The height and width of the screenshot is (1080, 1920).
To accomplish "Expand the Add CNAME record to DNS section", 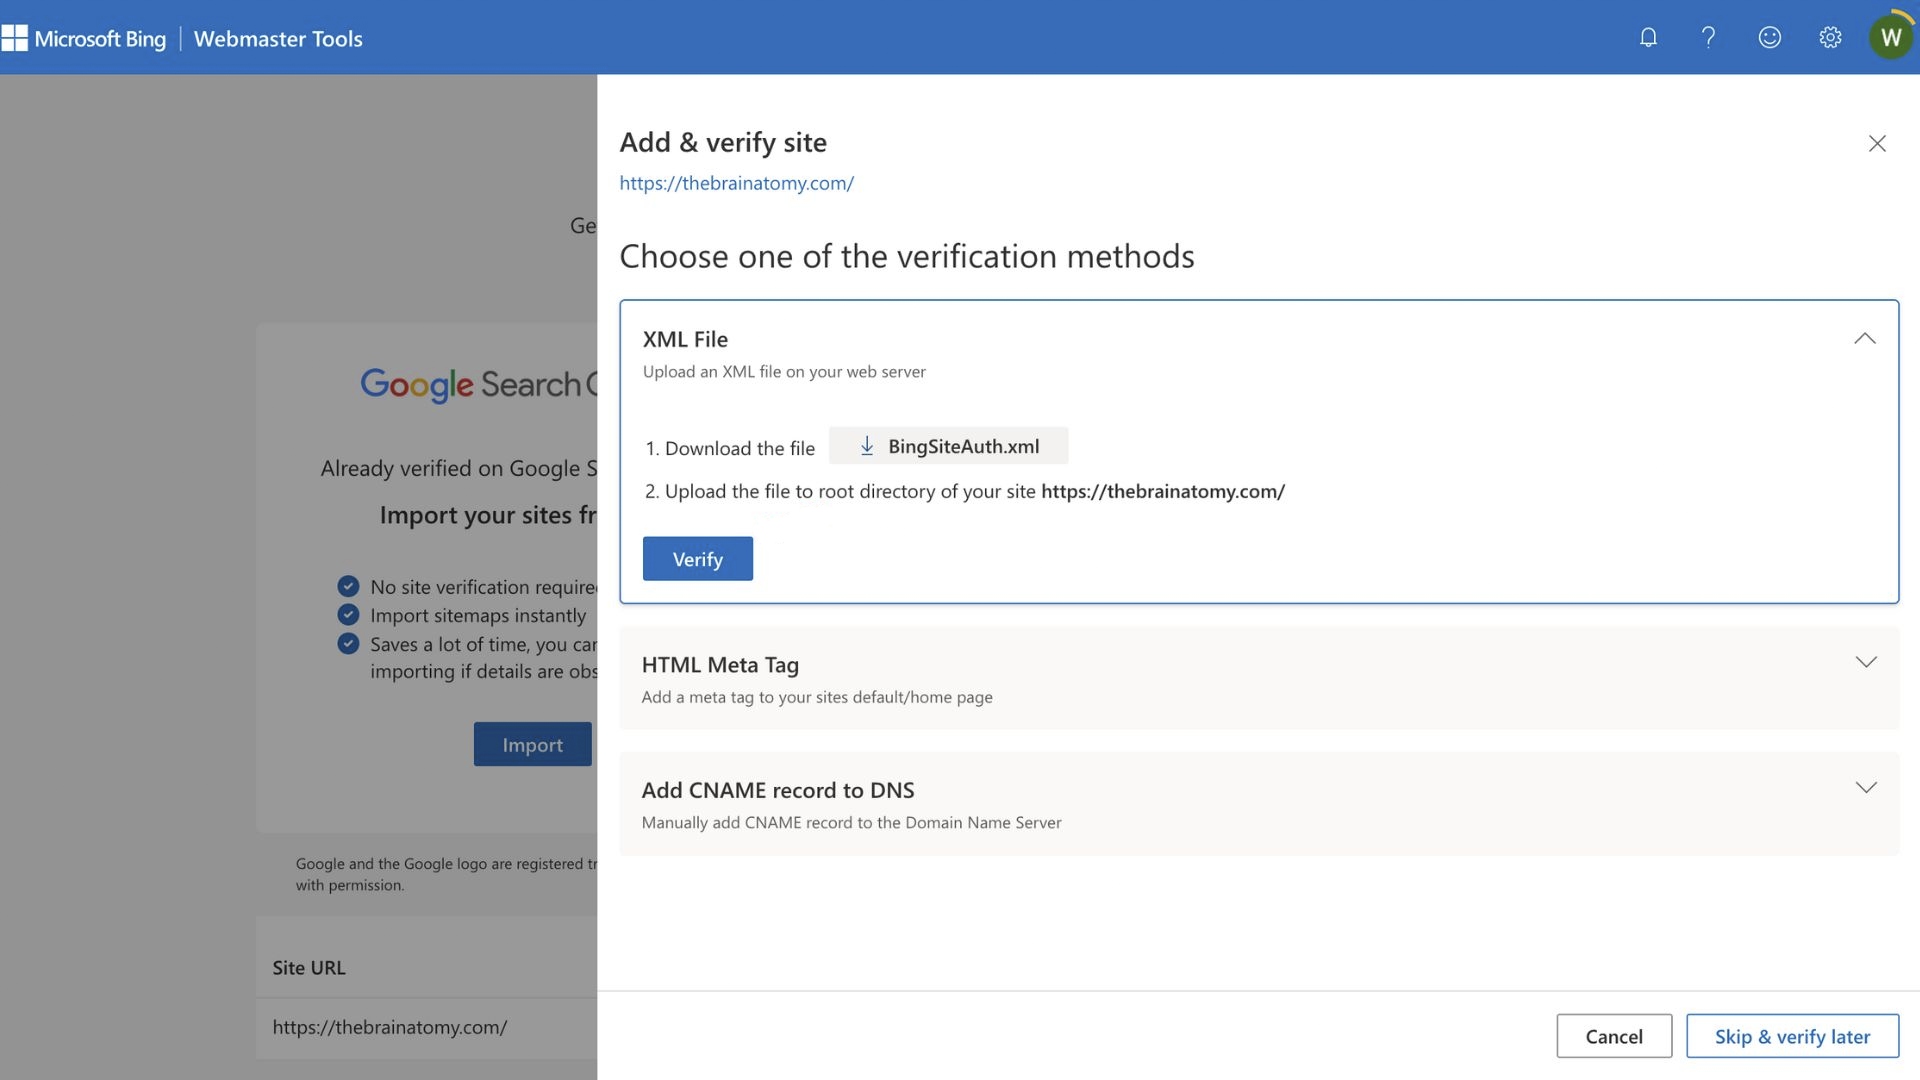I will [1865, 788].
